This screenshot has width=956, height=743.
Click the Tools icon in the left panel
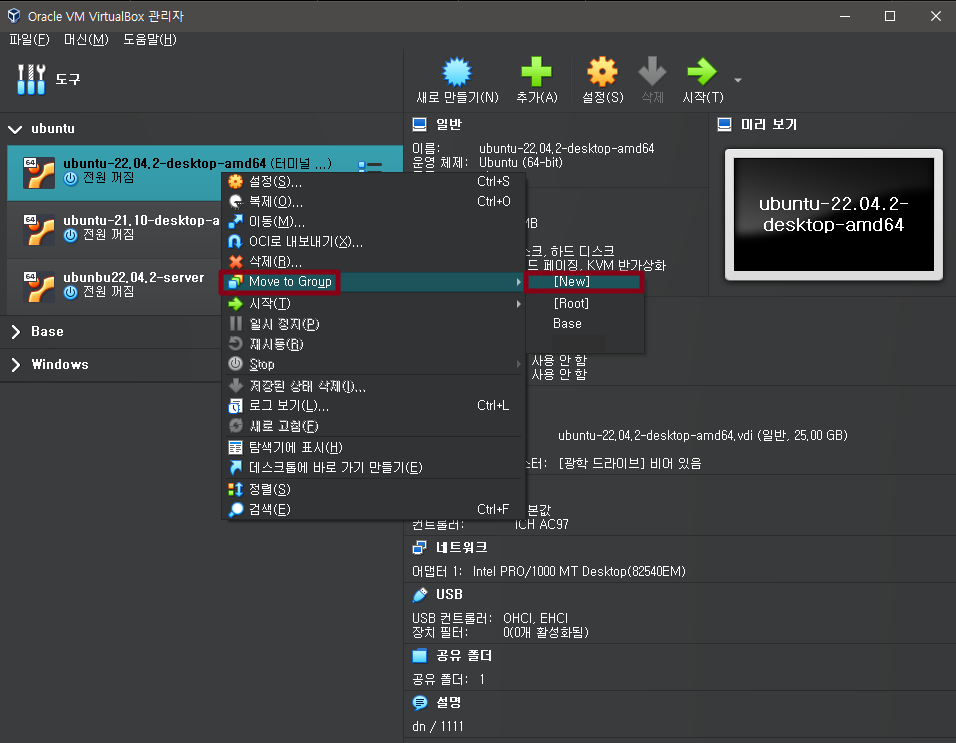point(31,79)
